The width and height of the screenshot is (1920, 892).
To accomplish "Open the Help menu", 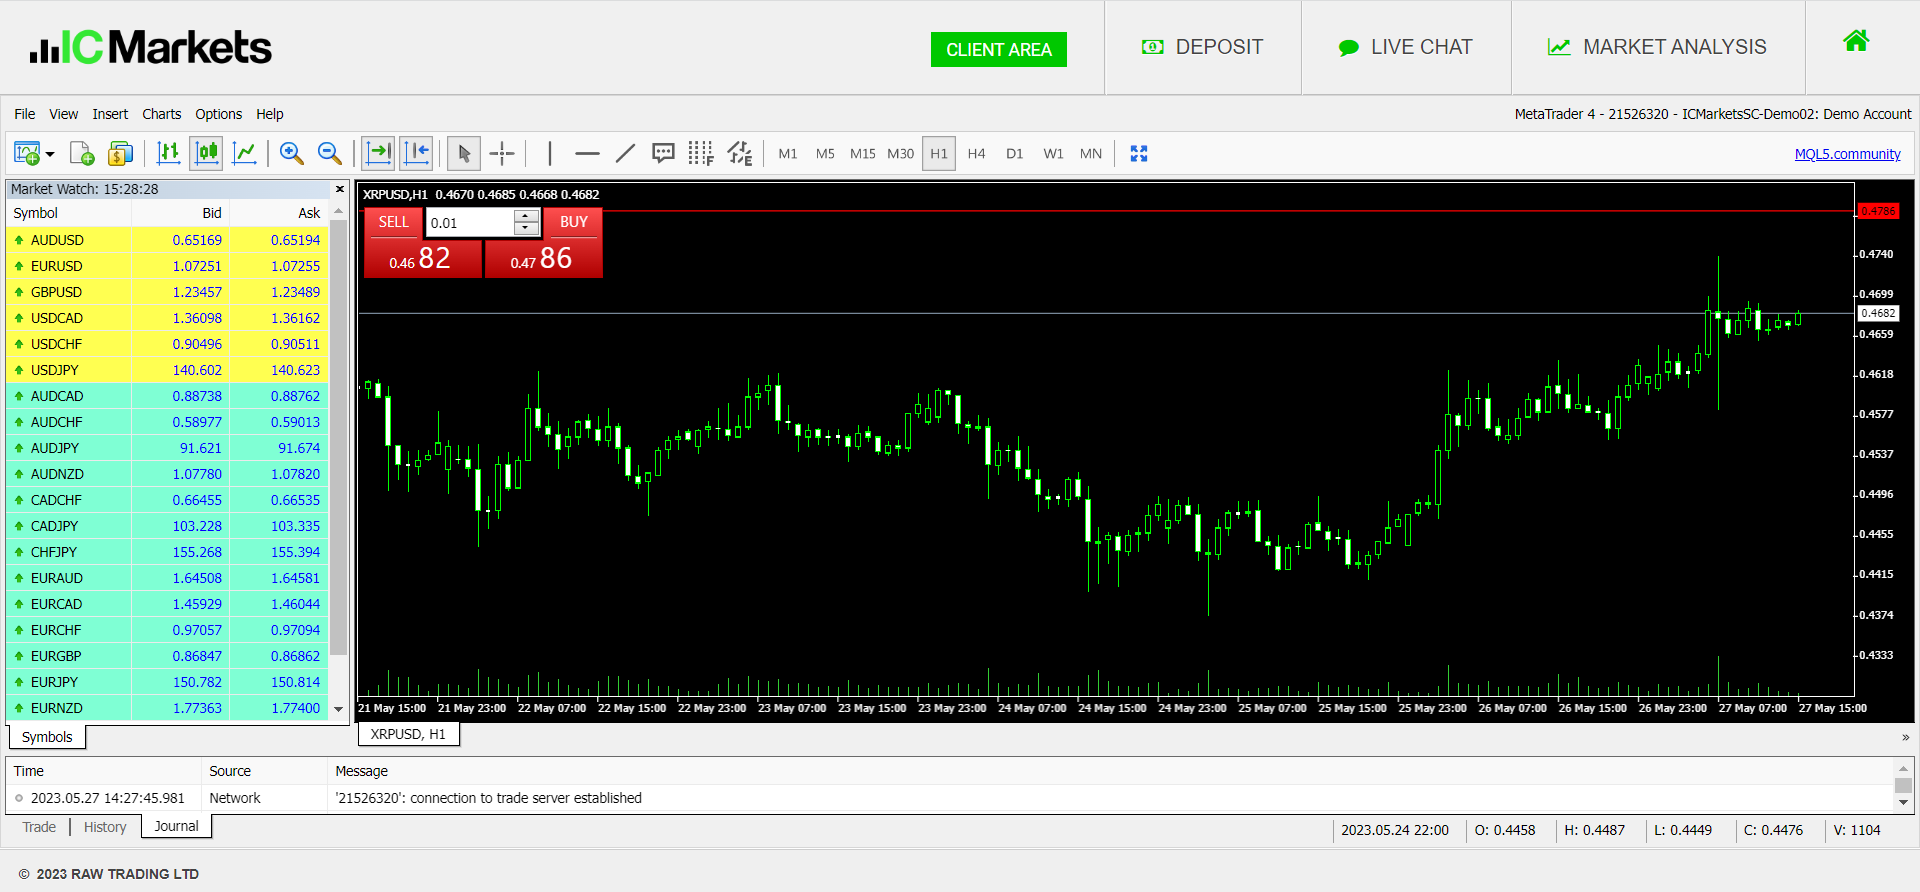I will (x=270, y=114).
